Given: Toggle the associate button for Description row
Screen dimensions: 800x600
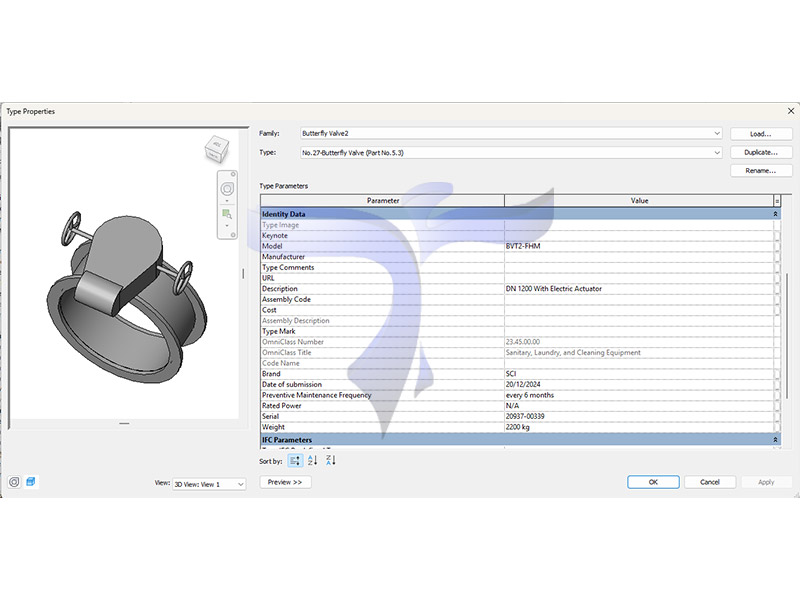Looking at the screenshot, I should 777,289.
